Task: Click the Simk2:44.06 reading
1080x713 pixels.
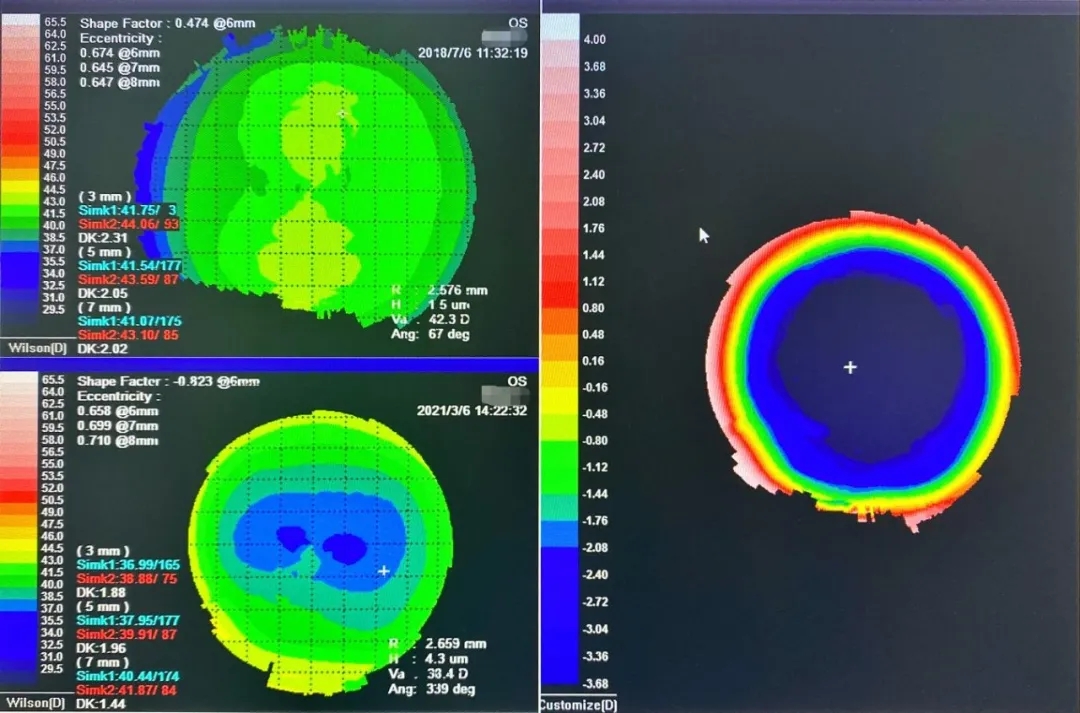Action: (129, 224)
